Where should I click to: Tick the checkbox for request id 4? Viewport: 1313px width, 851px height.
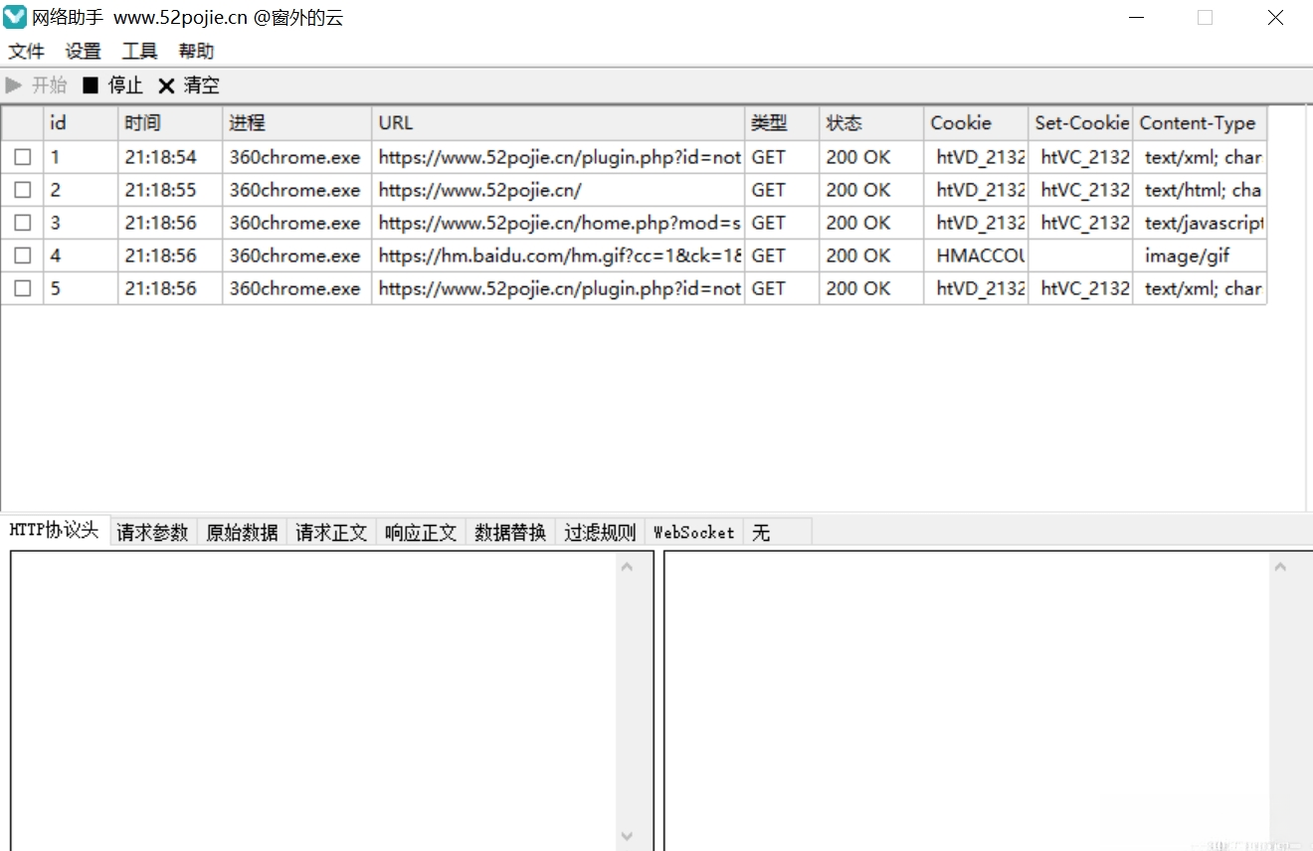[22, 256]
